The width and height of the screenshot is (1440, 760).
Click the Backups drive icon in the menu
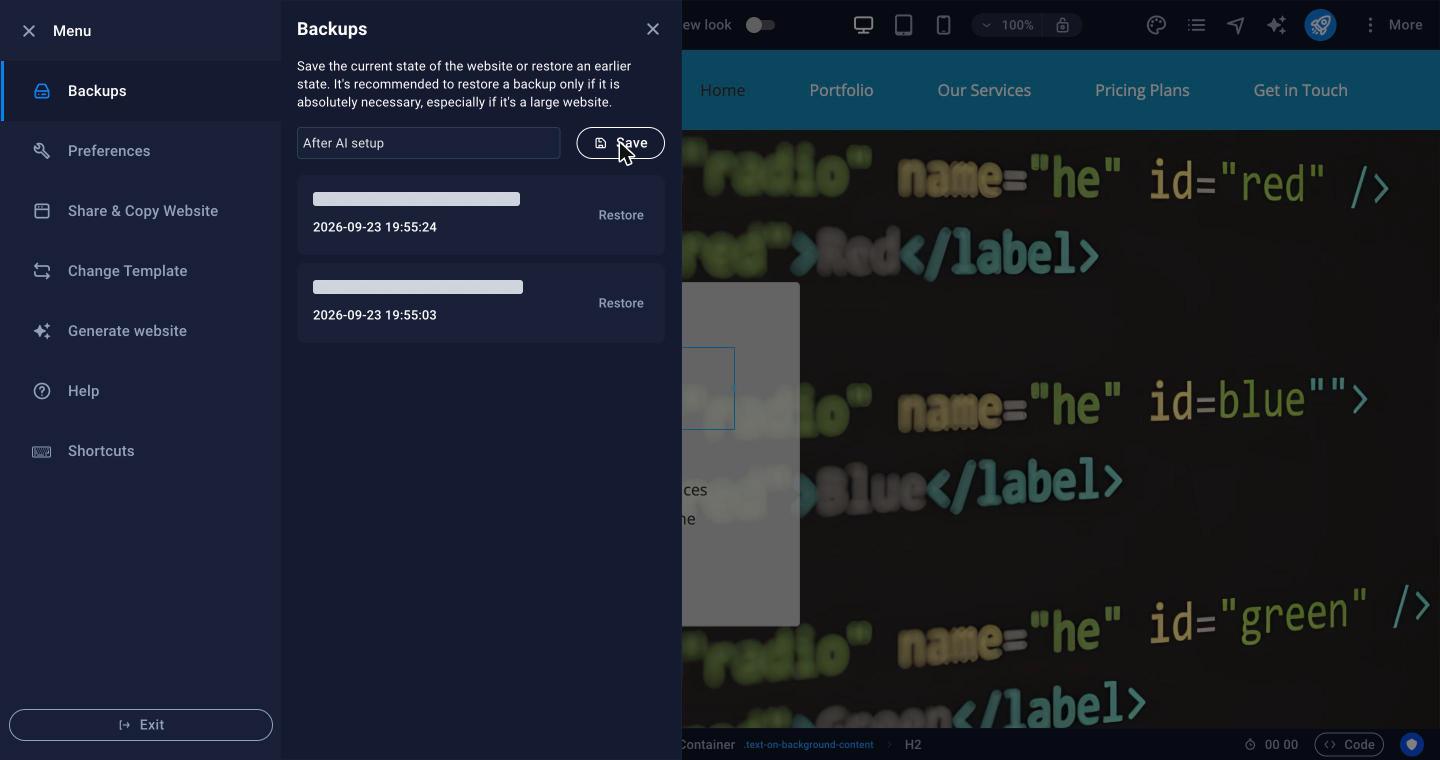(x=42, y=91)
